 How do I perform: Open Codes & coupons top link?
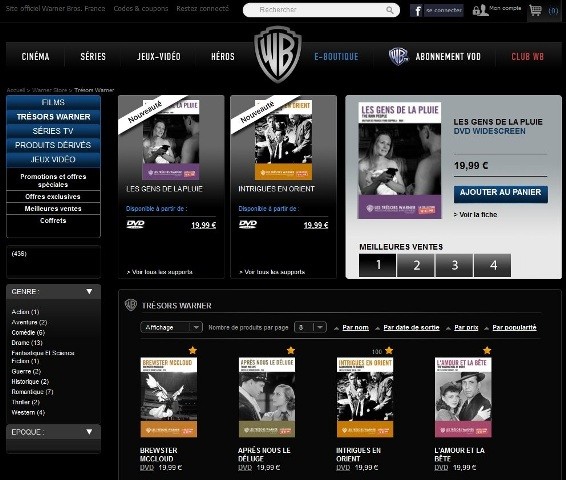(x=141, y=8)
